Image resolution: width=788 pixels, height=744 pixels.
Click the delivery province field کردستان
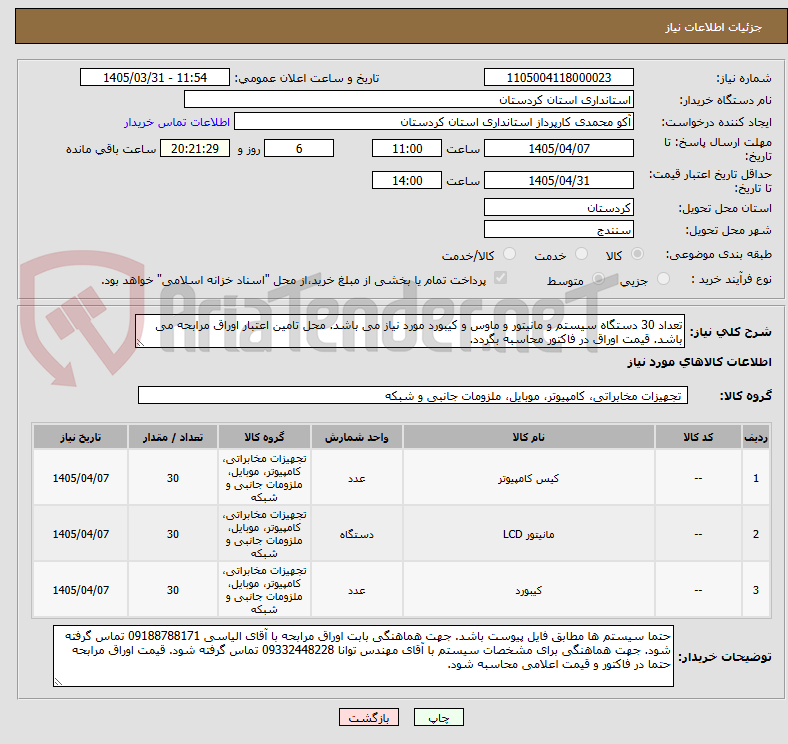coord(558,207)
